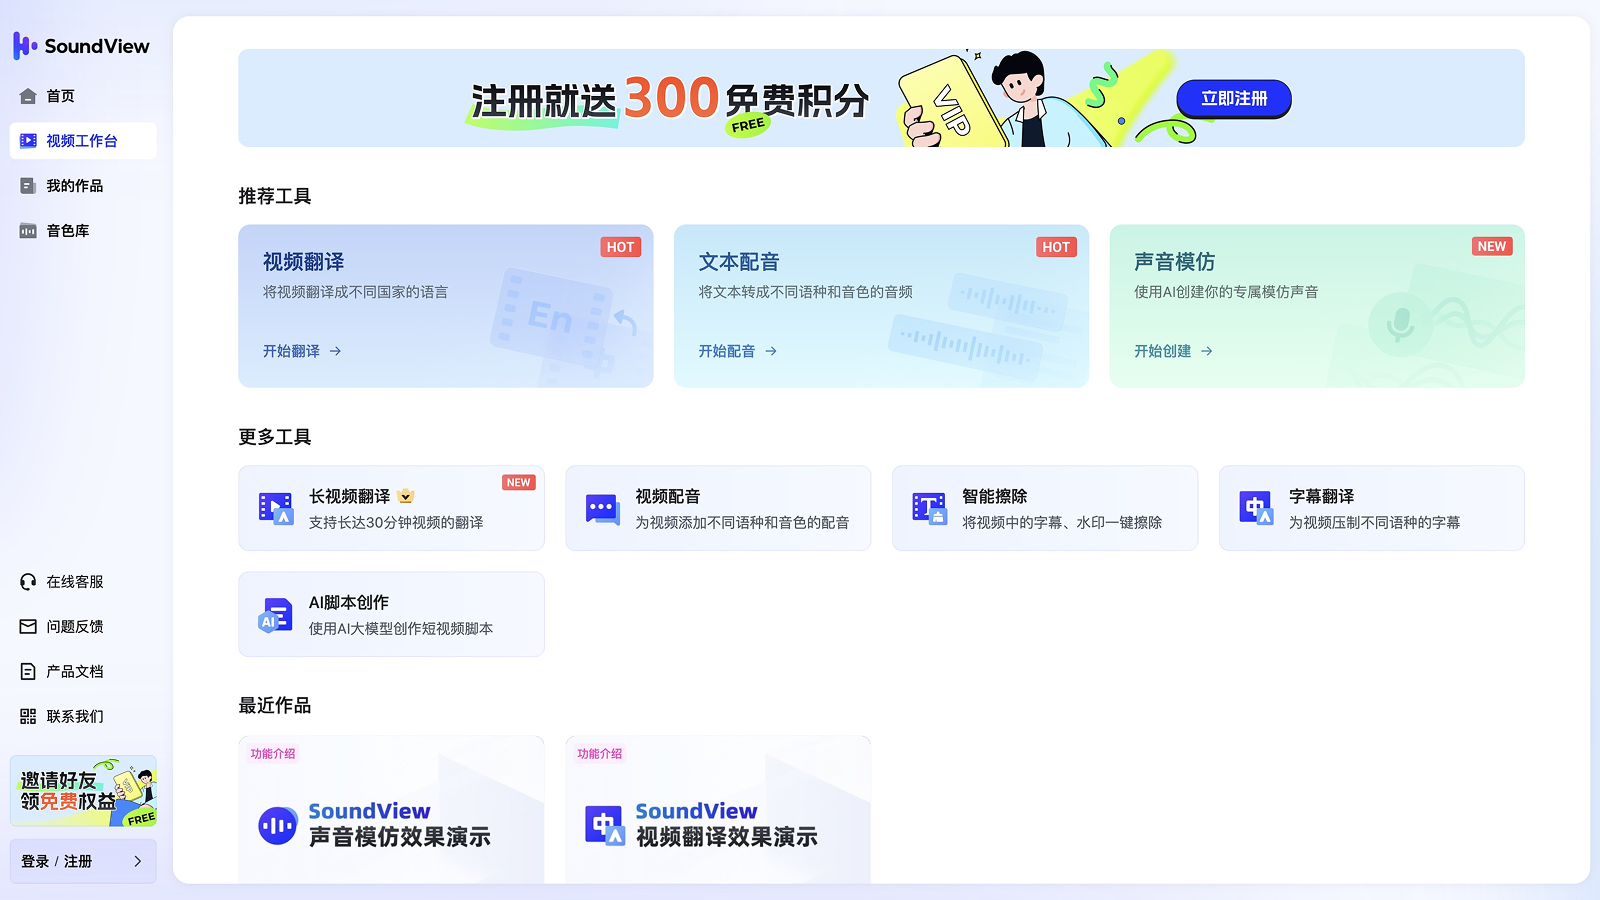The height and width of the screenshot is (900, 1600).
Task: Select the 长视频翻译 tool icon
Action: (x=274, y=507)
